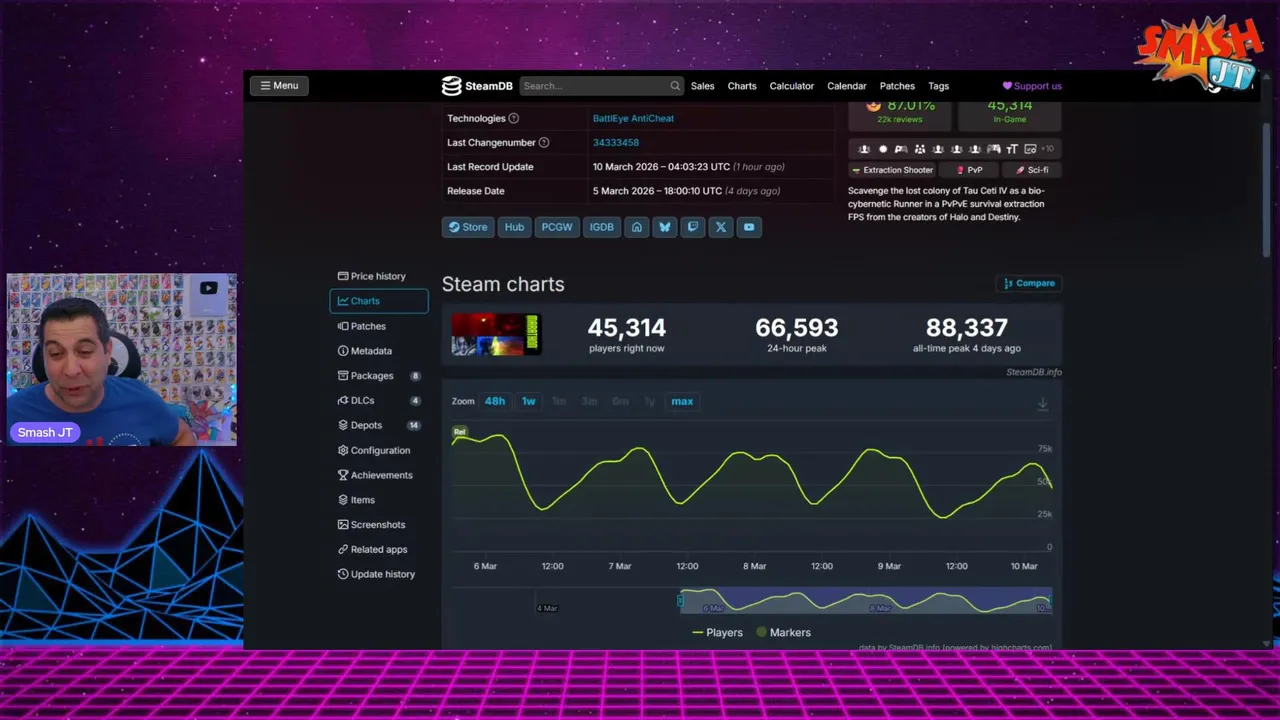Viewport: 1280px width, 720px height.
Task: Click the Rel release marker on chart
Action: pyautogui.click(x=460, y=432)
